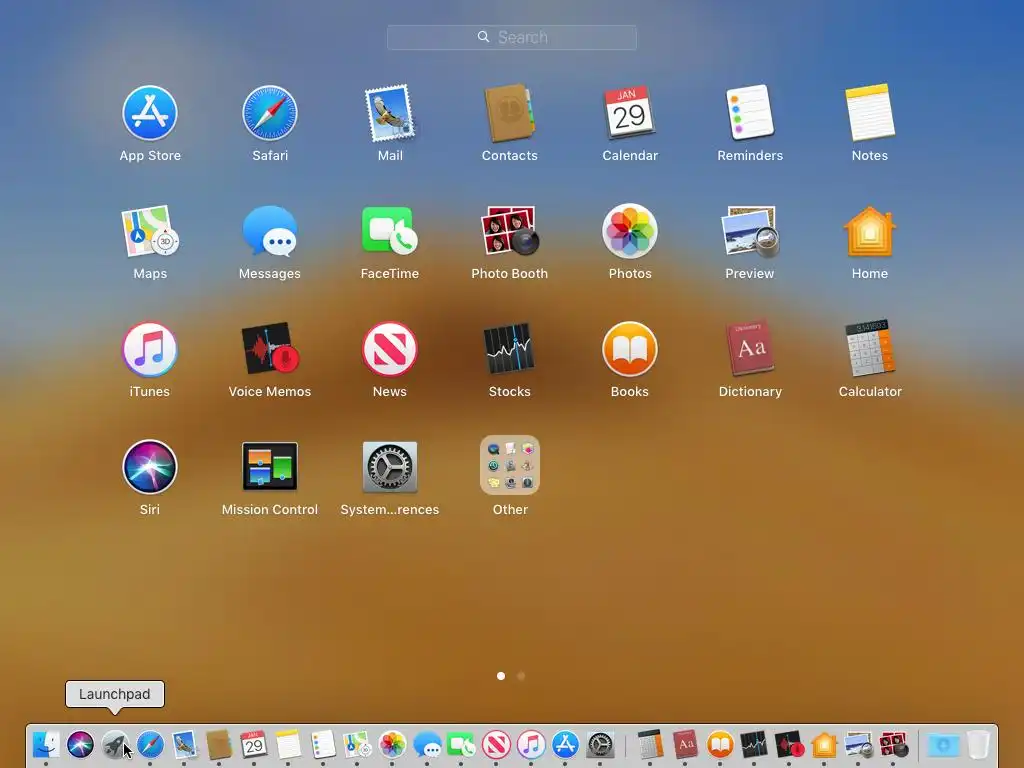This screenshot has width=1024, height=768.
Task: Open Calculator in the Launchpad grid
Action: pyautogui.click(x=870, y=349)
